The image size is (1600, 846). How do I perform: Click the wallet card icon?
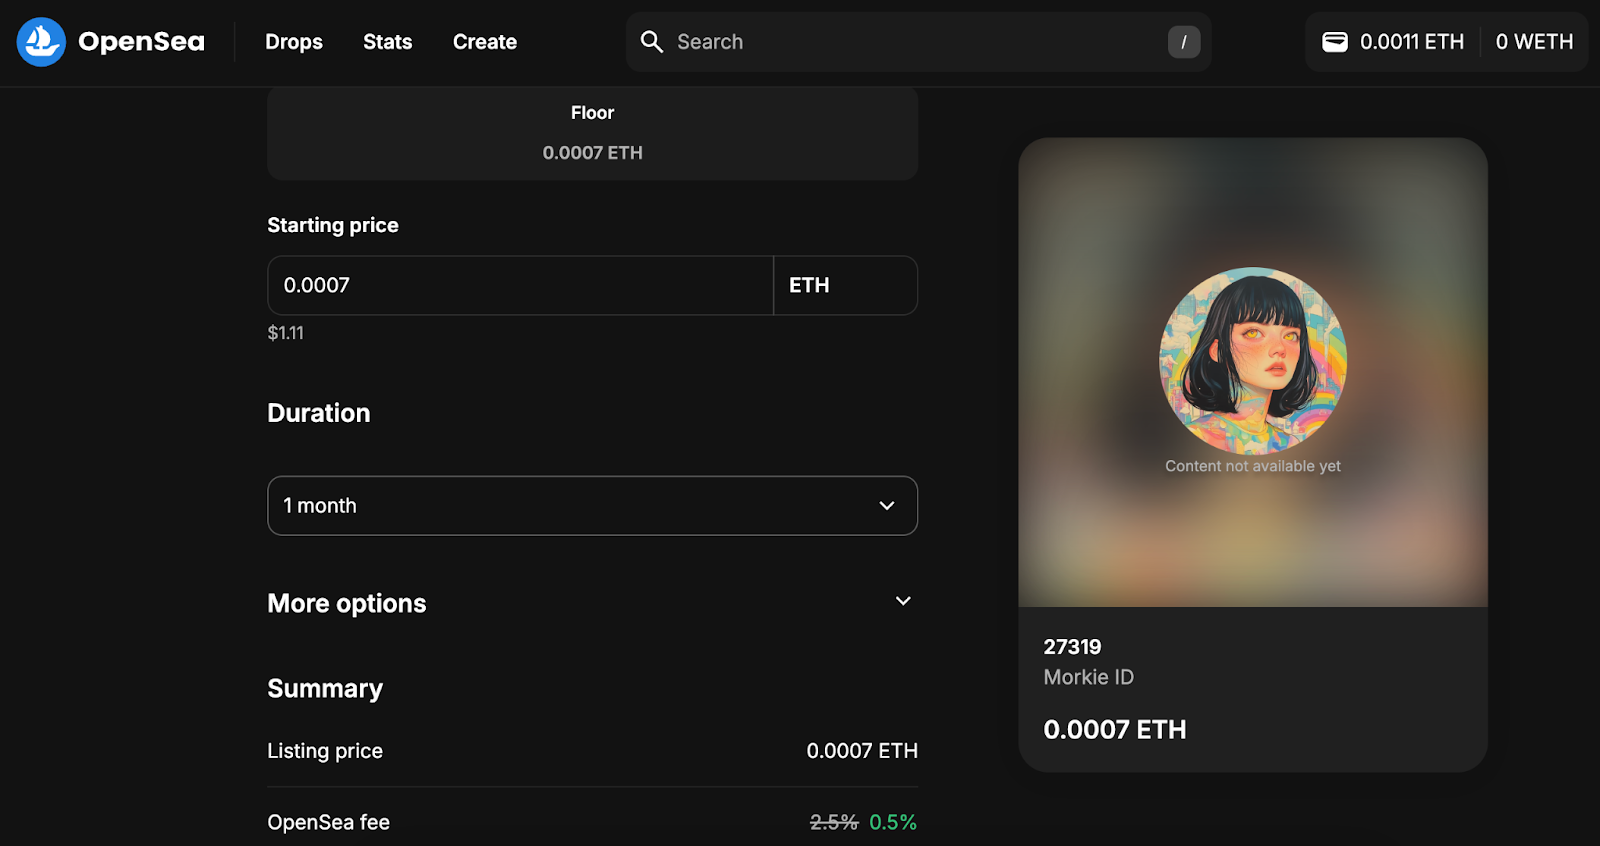[x=1335, y=42]
